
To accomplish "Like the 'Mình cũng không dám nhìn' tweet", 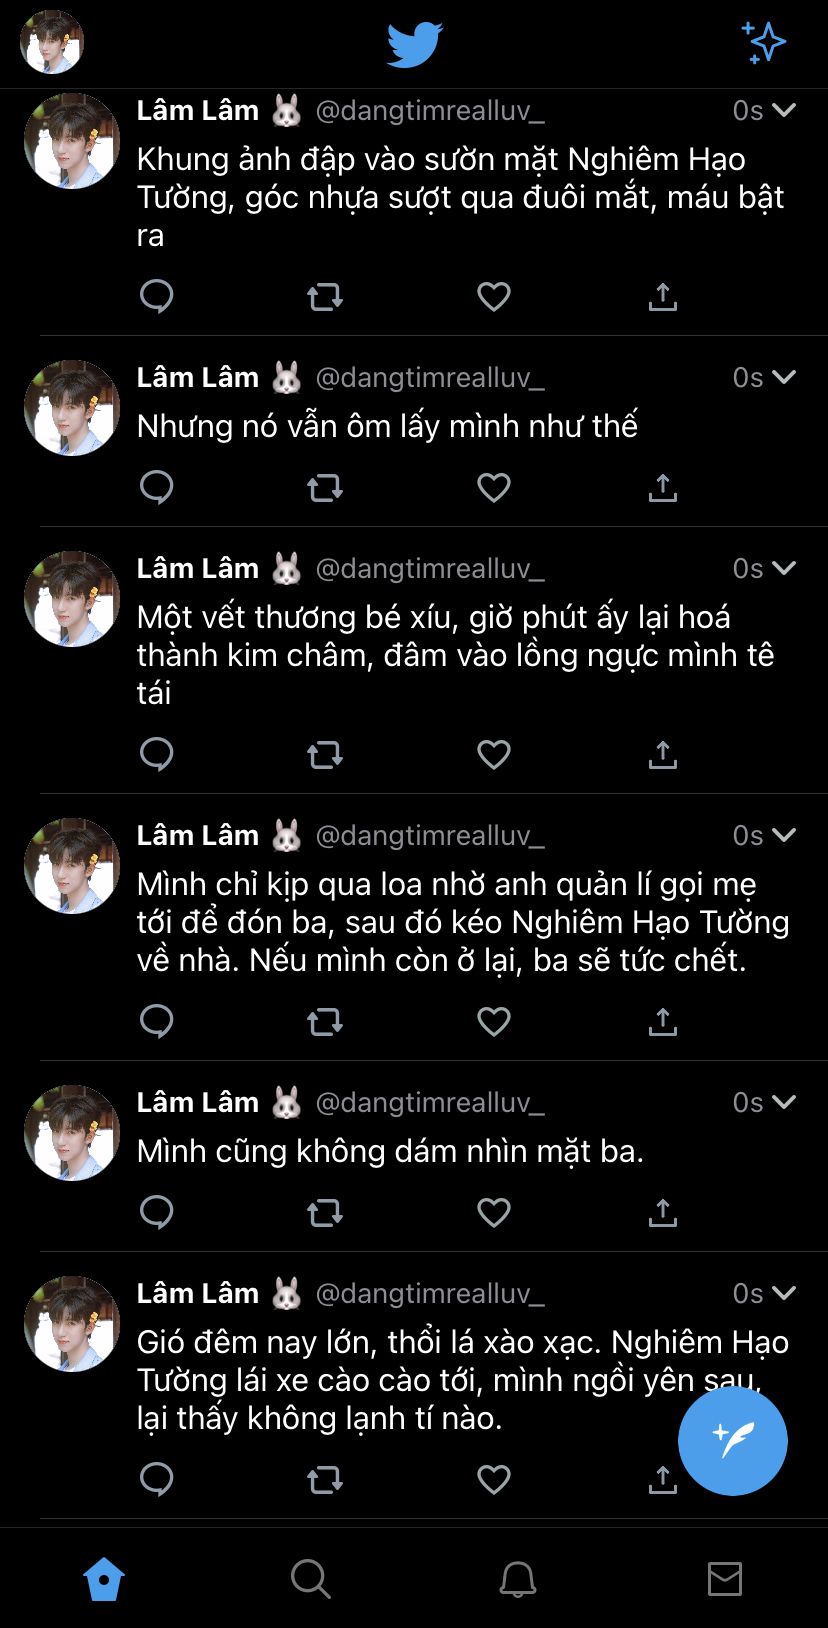I will (x=494, y=1212).
